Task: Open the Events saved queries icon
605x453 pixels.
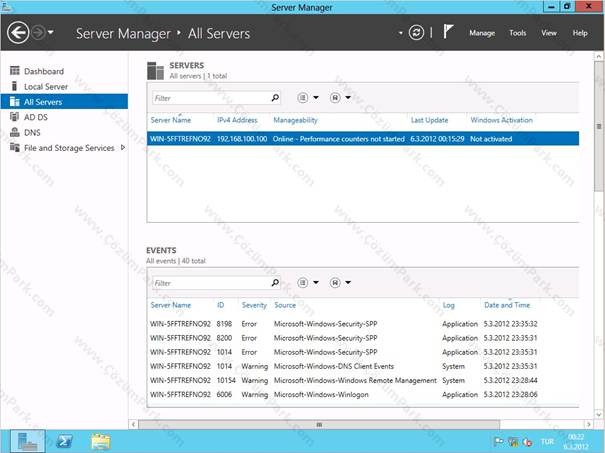Action: pyautogui.click(x=335, y=282)
